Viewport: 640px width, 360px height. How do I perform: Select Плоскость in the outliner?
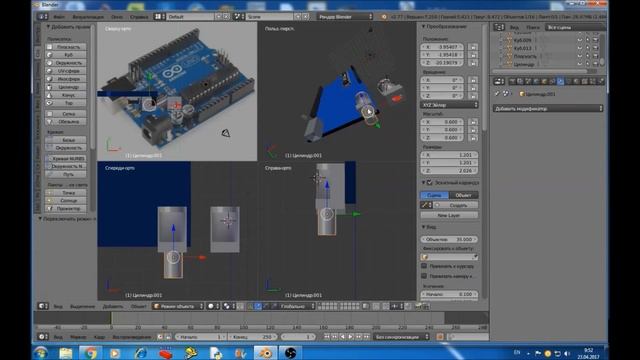525,56
